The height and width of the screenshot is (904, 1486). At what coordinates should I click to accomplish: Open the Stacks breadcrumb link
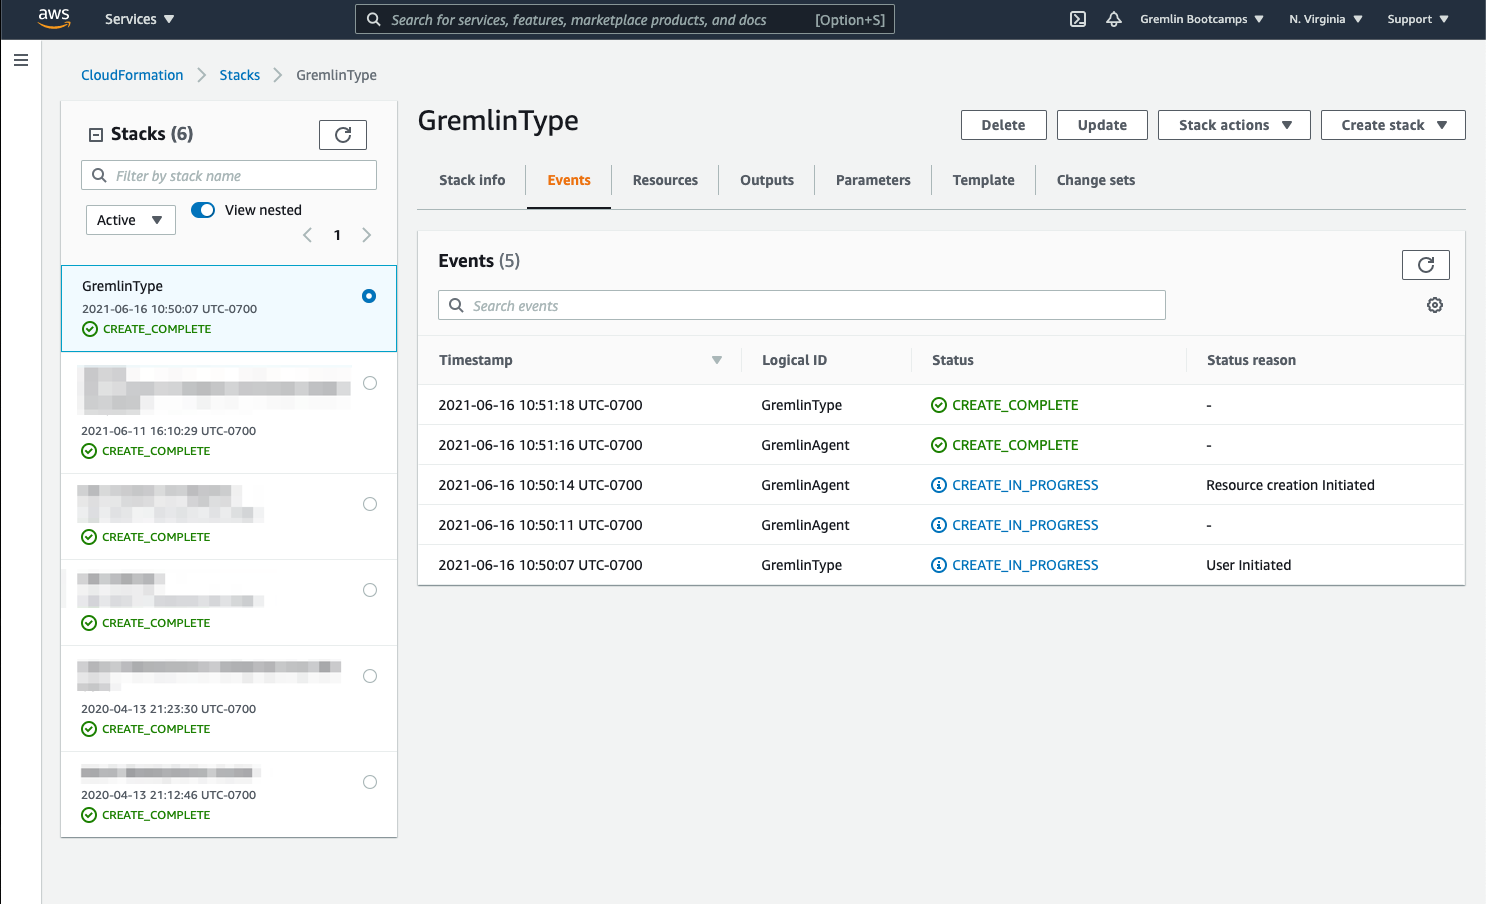tap(240, 75)
